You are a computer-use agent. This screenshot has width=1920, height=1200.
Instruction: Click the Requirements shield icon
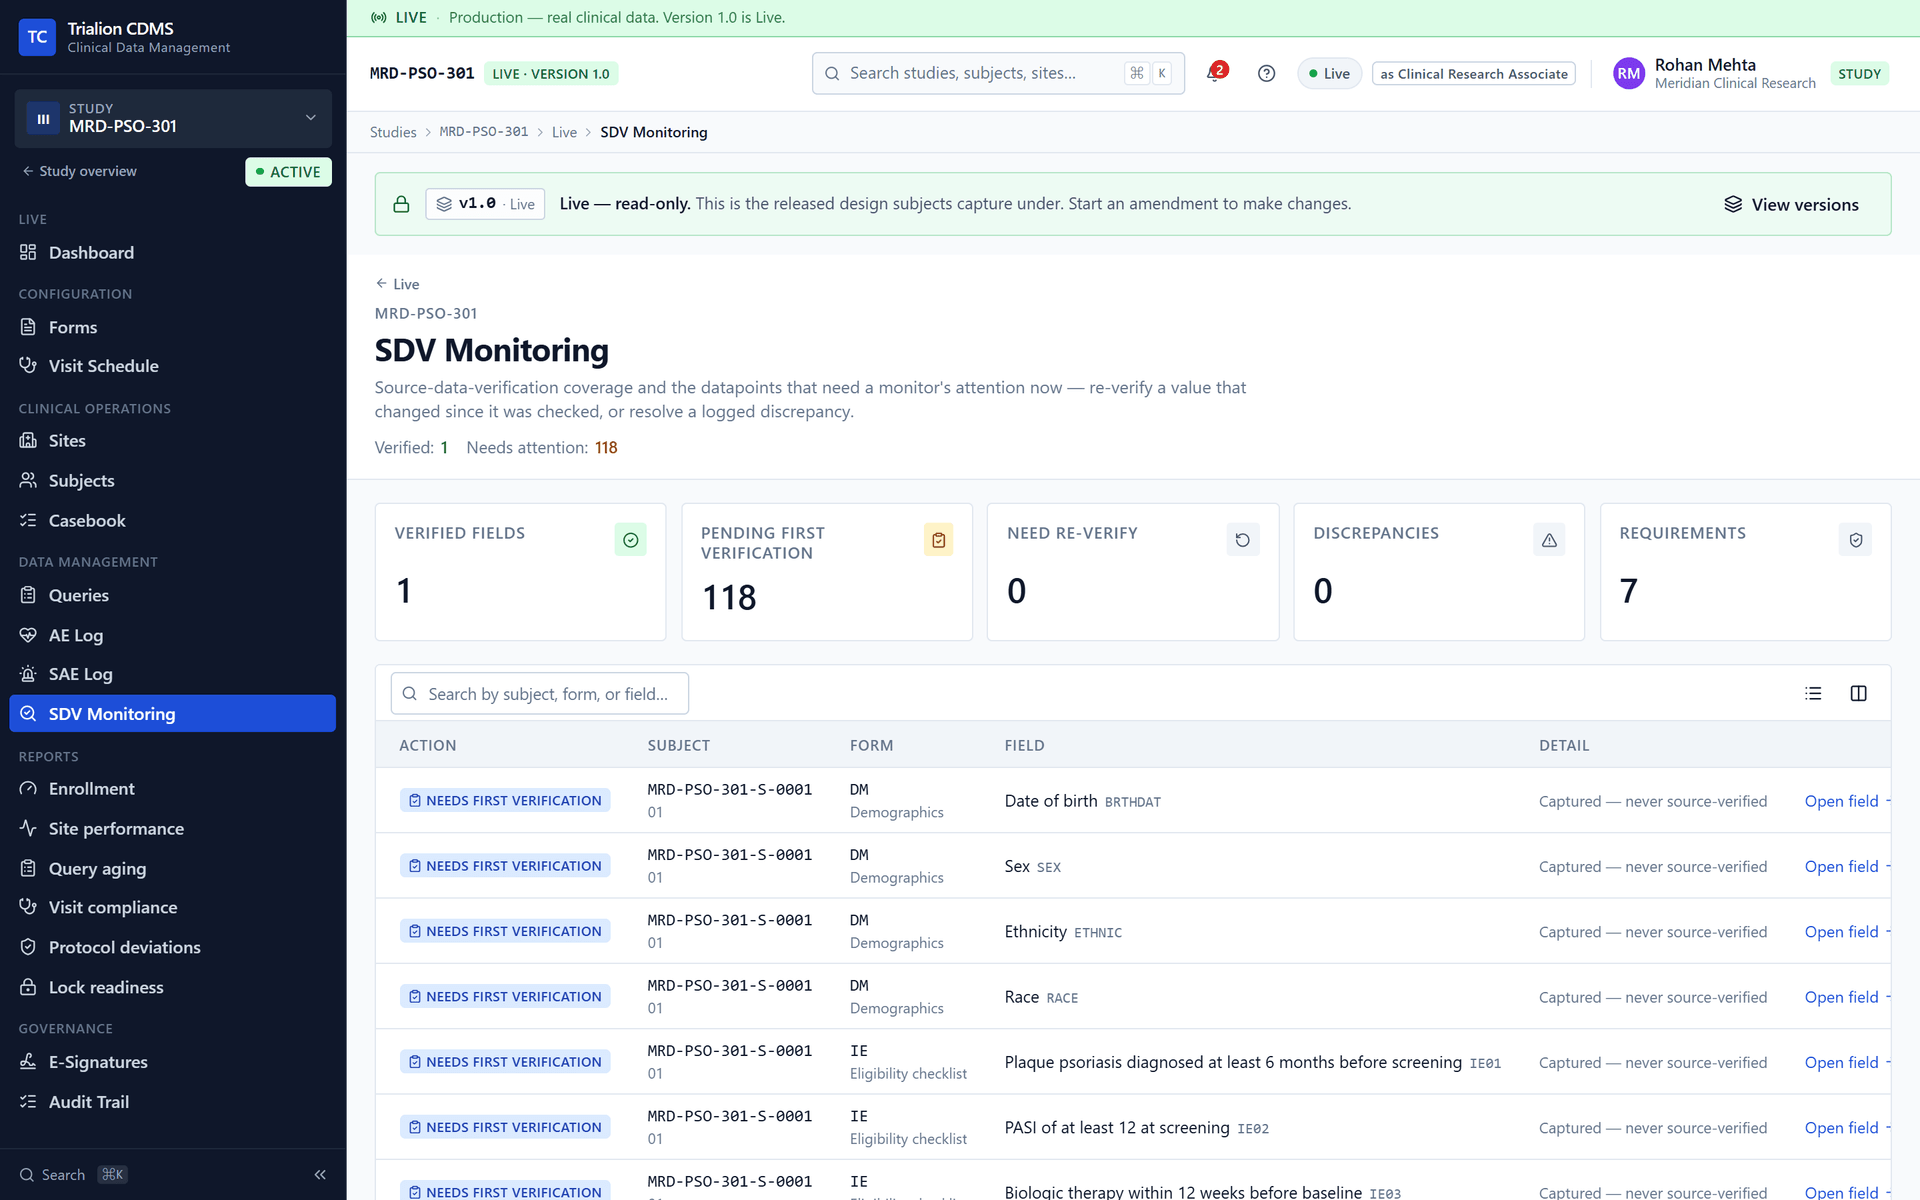(1856, 540)
